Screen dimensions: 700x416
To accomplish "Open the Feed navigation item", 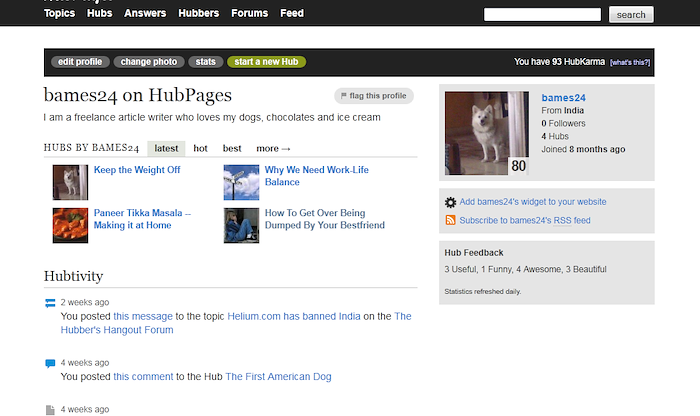I will pyautogui.click(x=292, y=13).
